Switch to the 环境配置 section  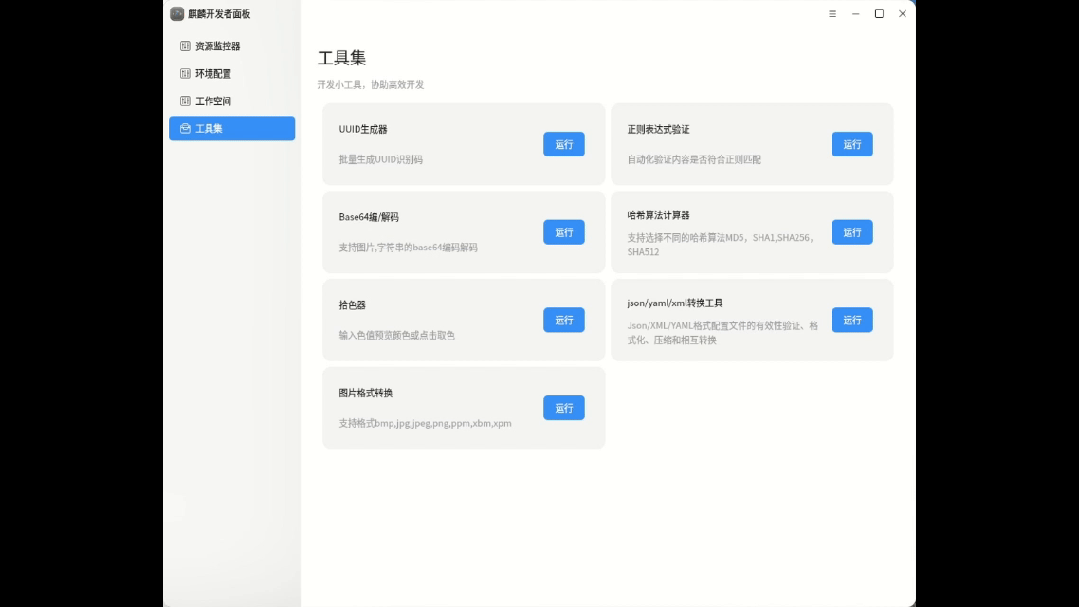point(213,74)
